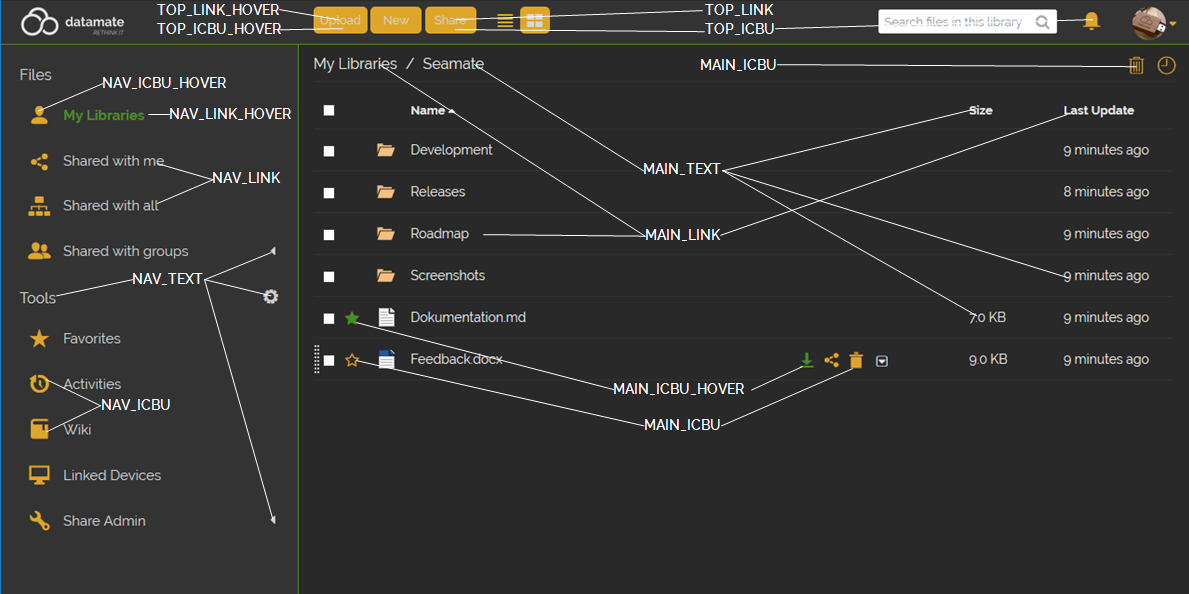Open more-actions dropdown for Feedback.docx
Screen dimensions: 1189x594
pyautogui.click(x=882, y=361)
